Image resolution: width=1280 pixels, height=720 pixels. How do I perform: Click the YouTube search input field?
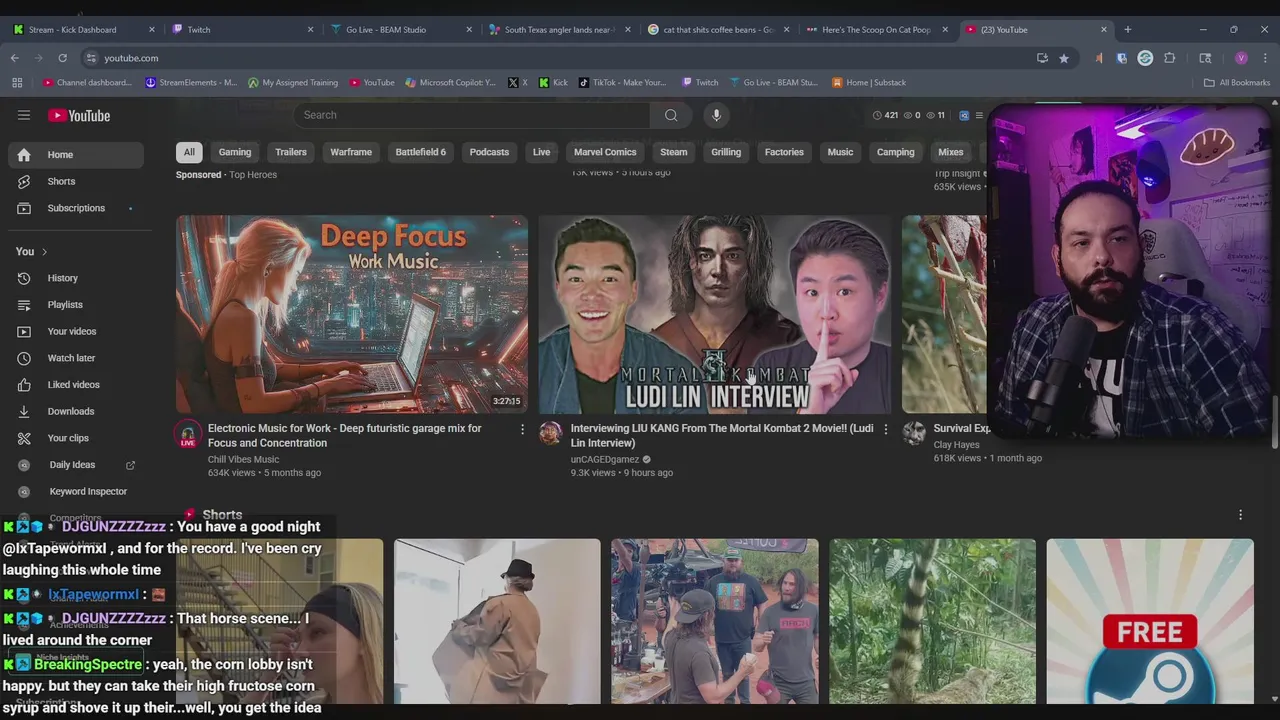point(472,115)
